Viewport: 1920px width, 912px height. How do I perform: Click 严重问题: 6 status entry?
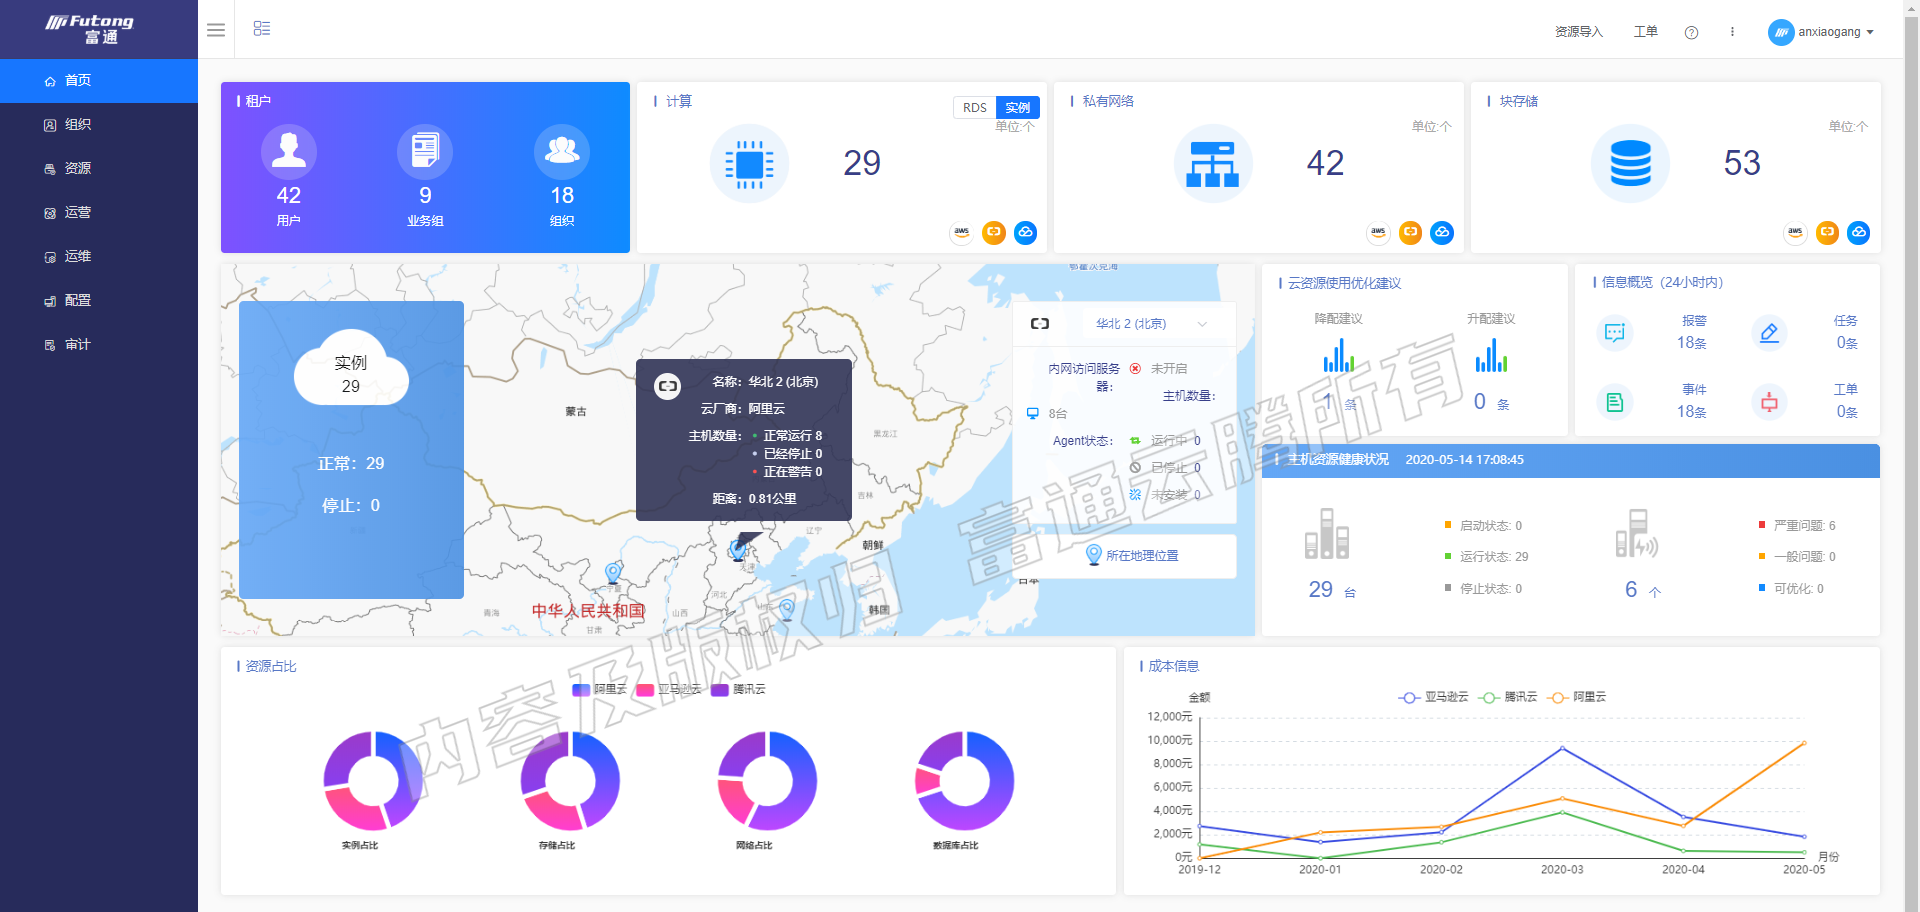tap(1797, 526)
